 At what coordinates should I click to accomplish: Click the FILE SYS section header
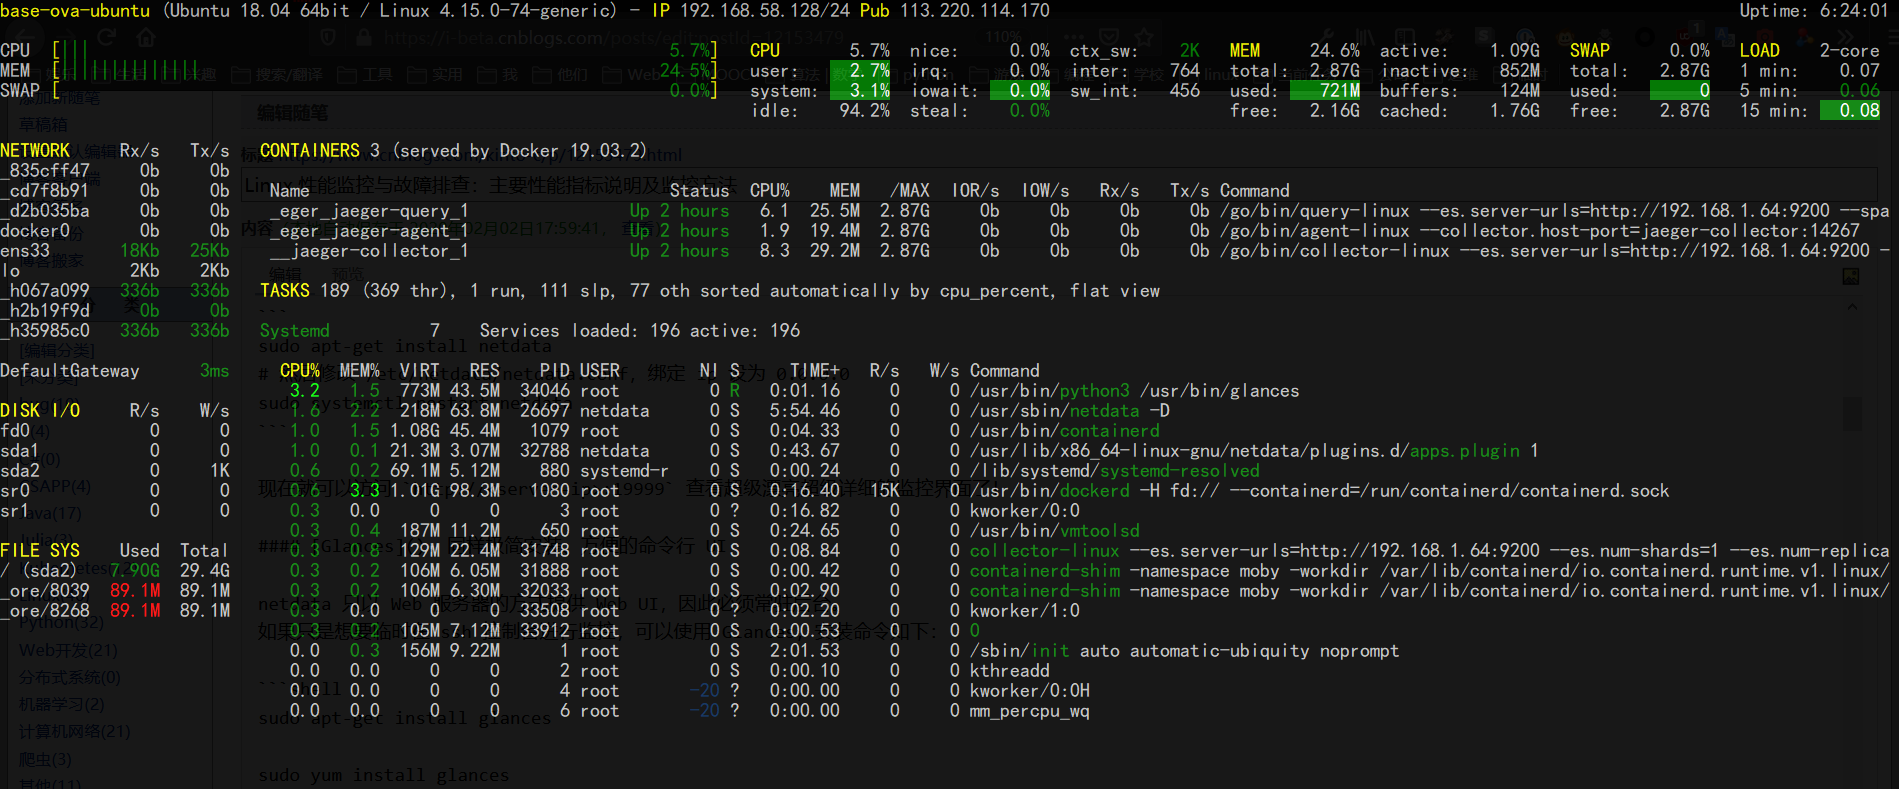(x=40, y=551)
